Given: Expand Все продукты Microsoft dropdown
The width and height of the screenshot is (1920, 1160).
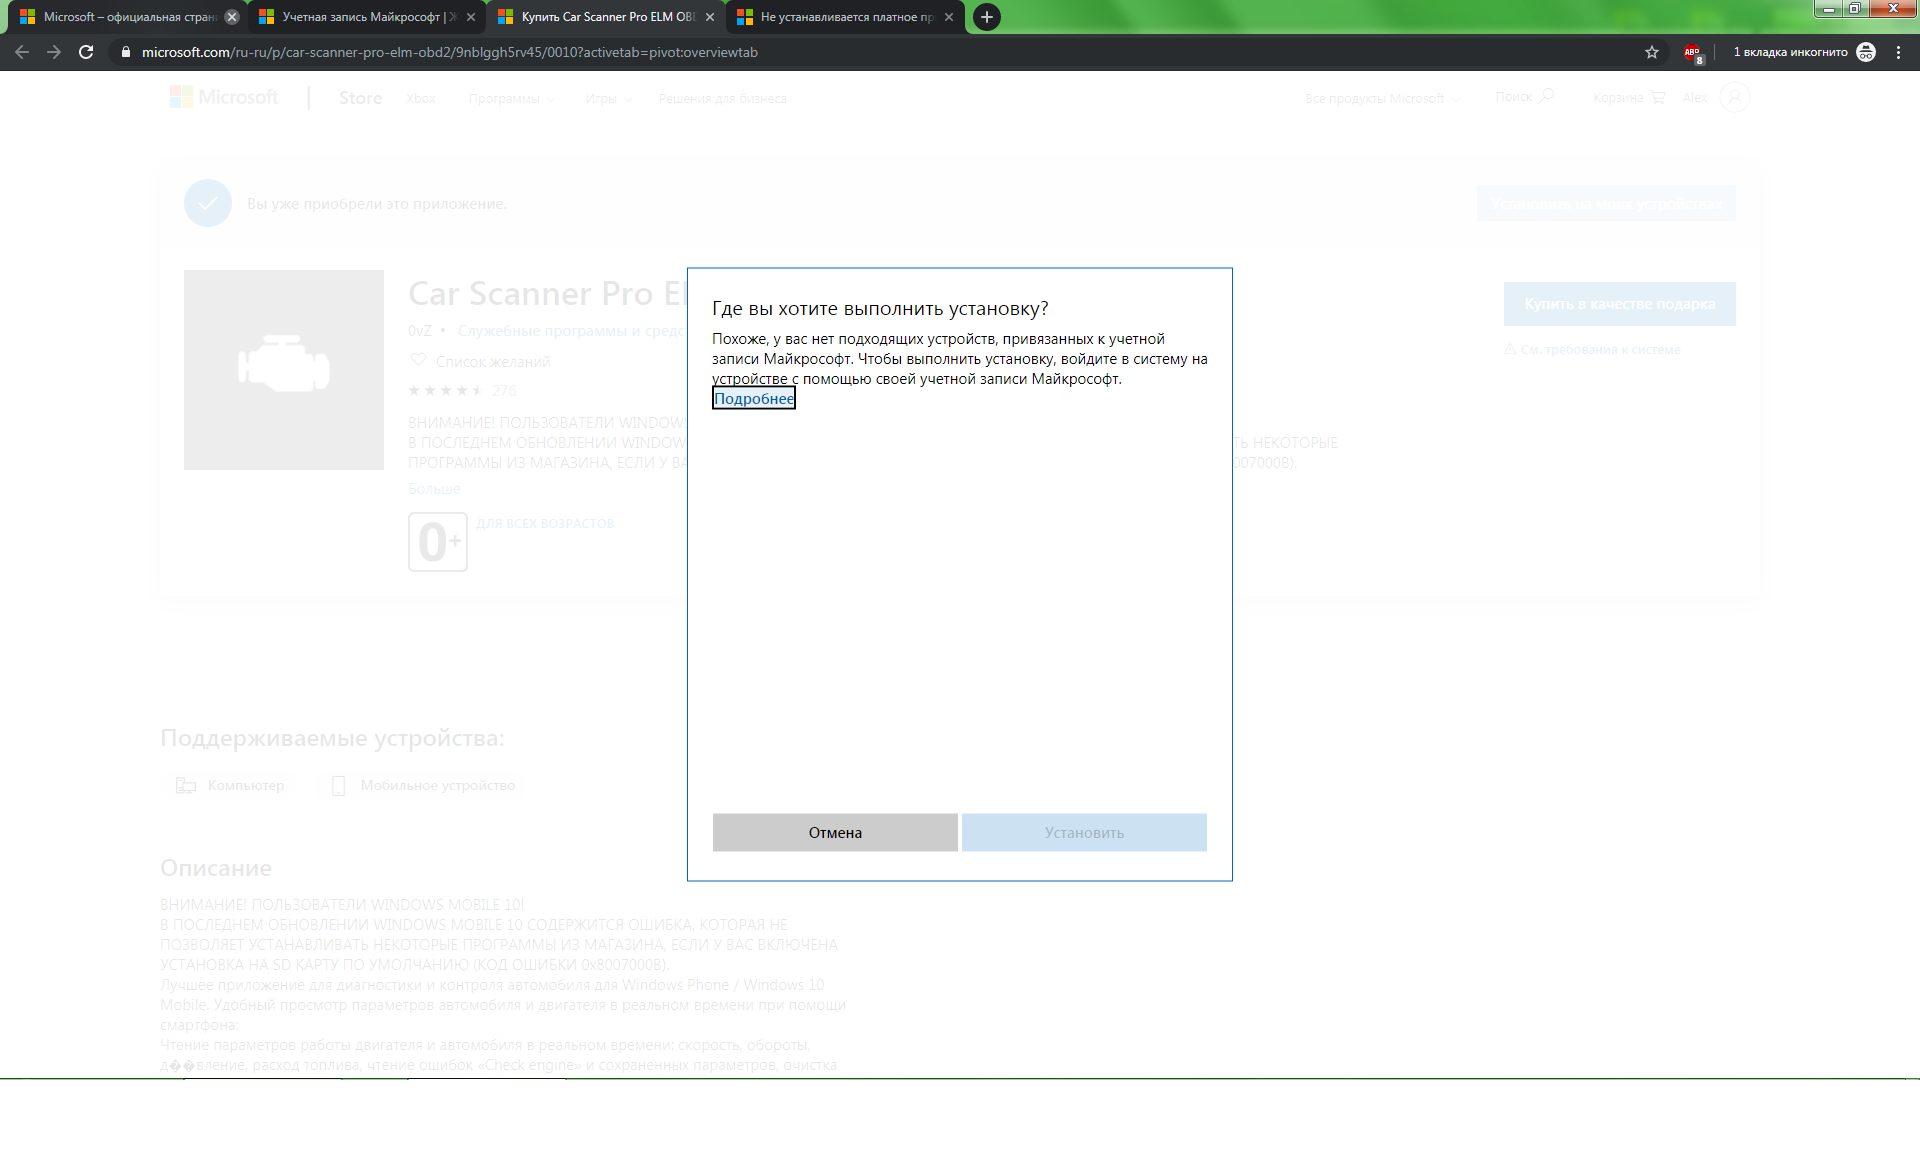Looking at the screenshot, I should [1382, 98].
